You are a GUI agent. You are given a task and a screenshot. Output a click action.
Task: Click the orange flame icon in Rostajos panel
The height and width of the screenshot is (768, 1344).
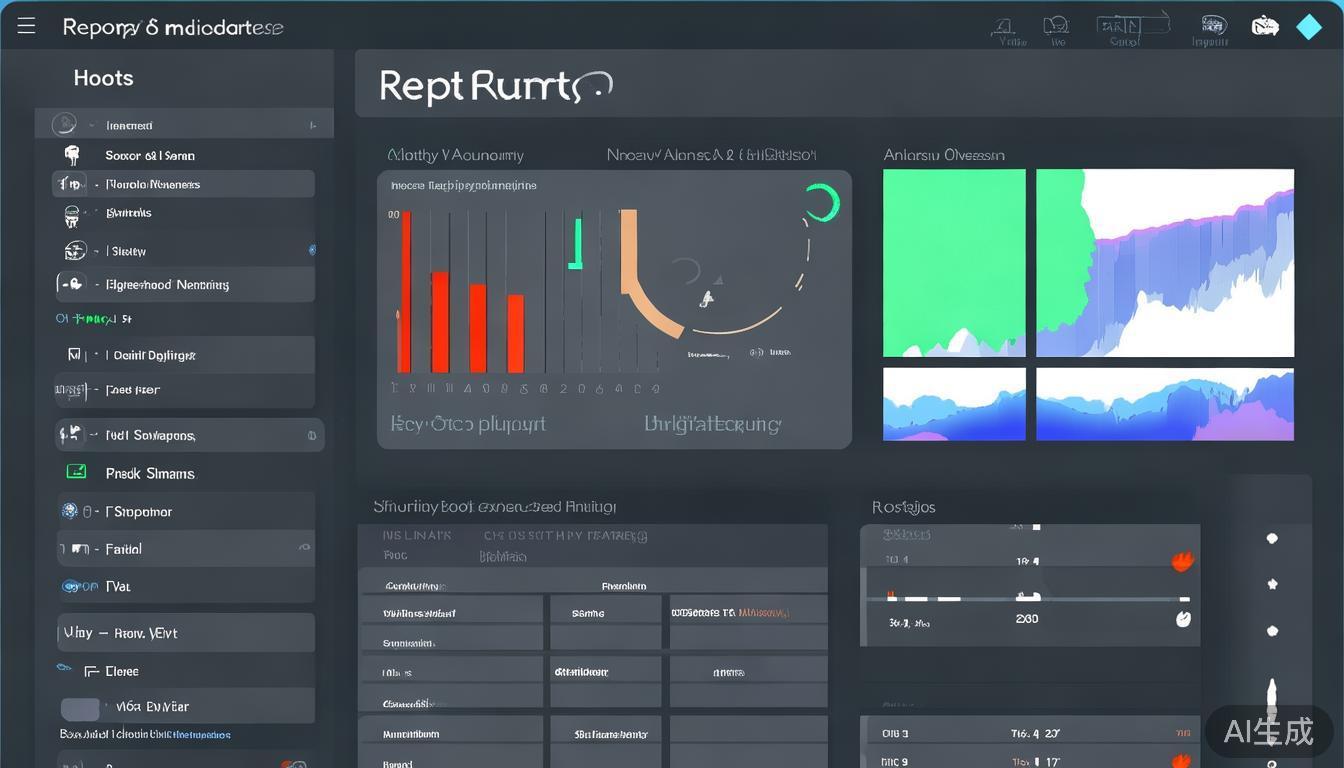click(1183, 561)
